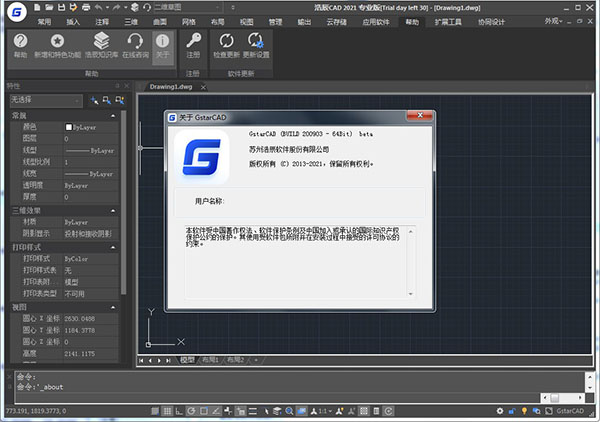This screenshot has width=600, height=422.
Task: Collapse the 三维效果 properties section
Action: click(x=113, y=211)
